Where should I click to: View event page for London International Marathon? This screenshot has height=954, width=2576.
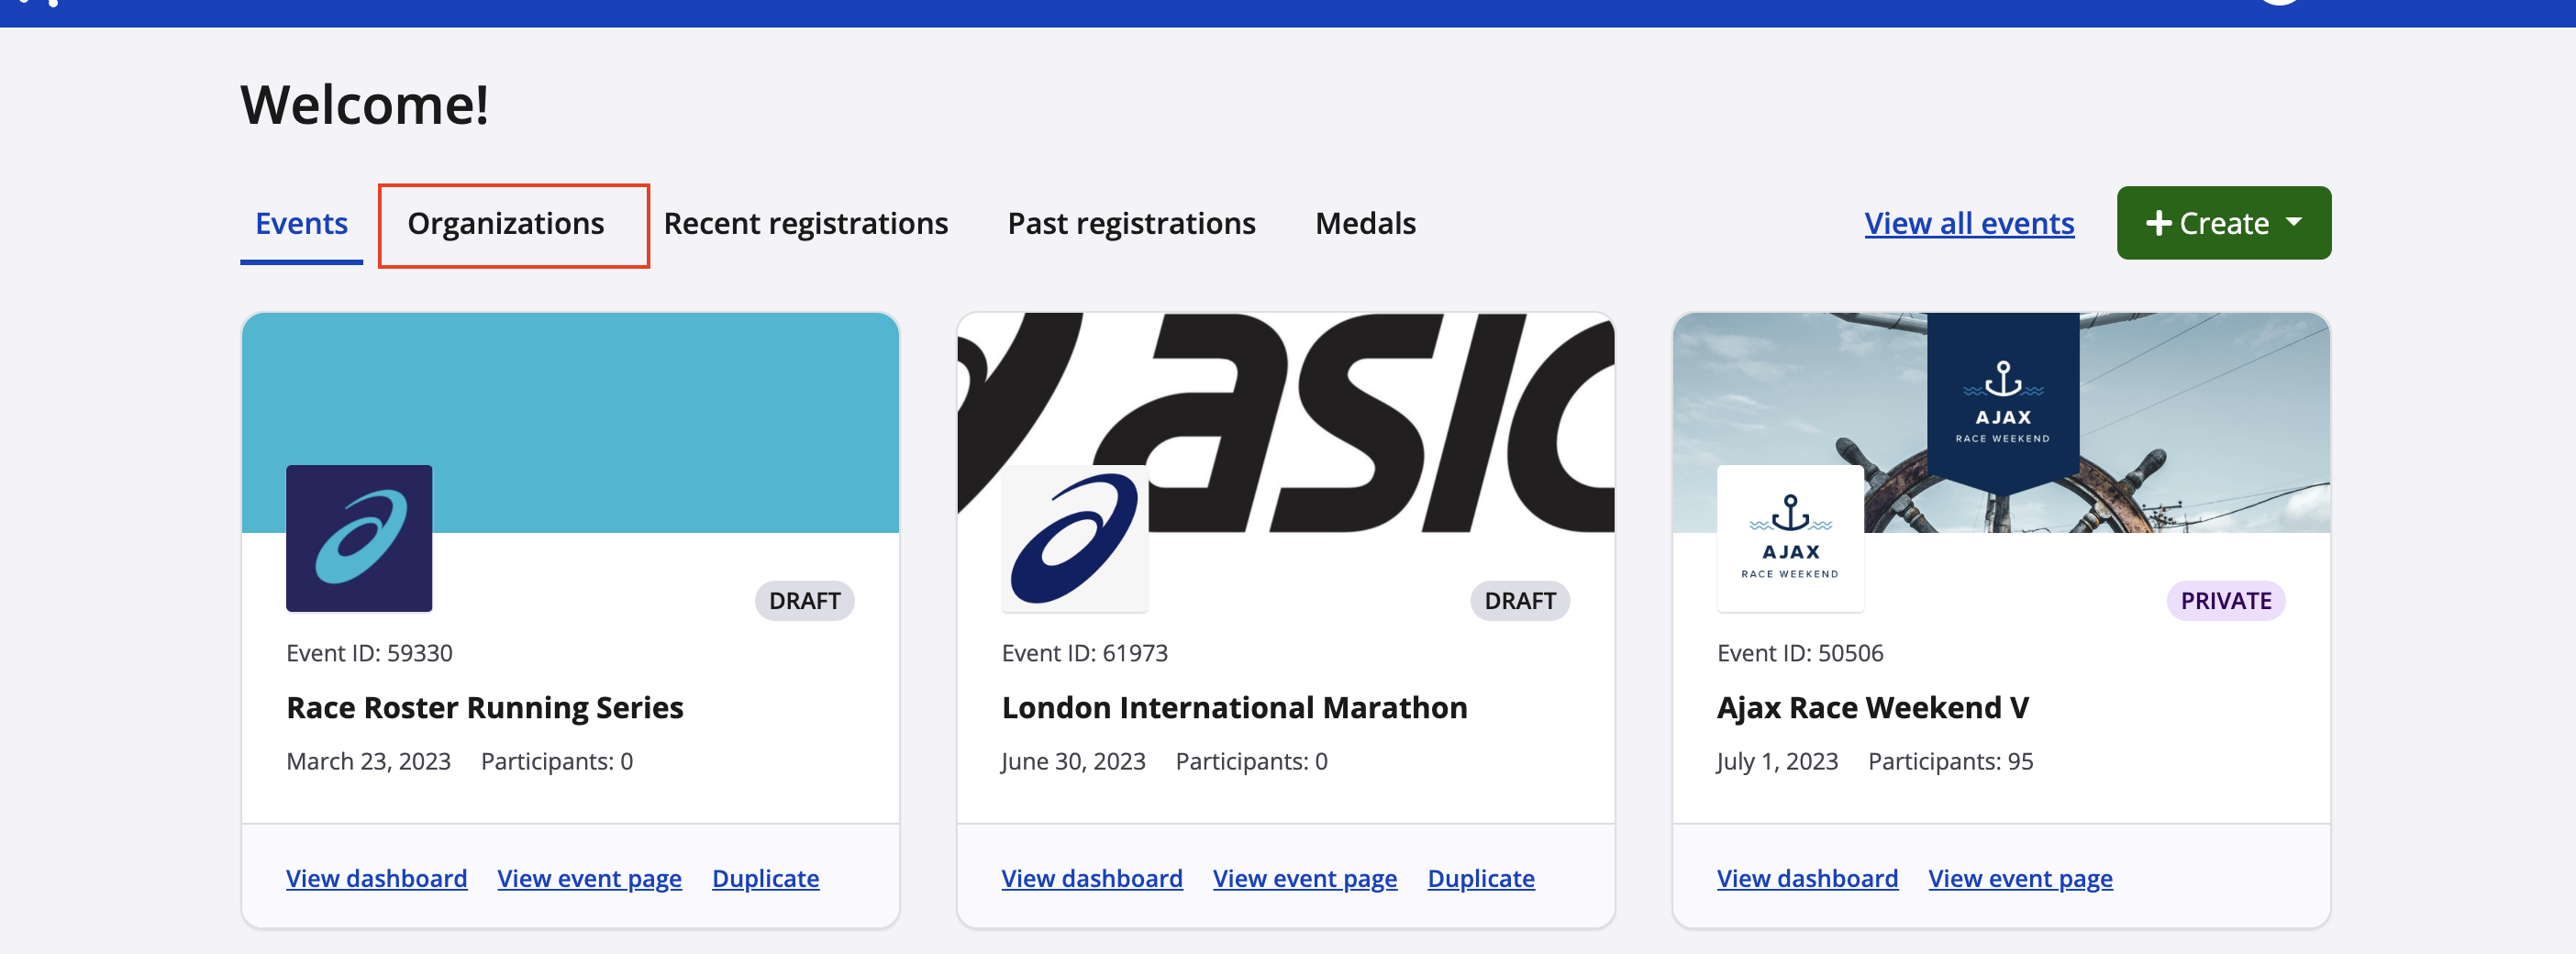click(1304, 878)
